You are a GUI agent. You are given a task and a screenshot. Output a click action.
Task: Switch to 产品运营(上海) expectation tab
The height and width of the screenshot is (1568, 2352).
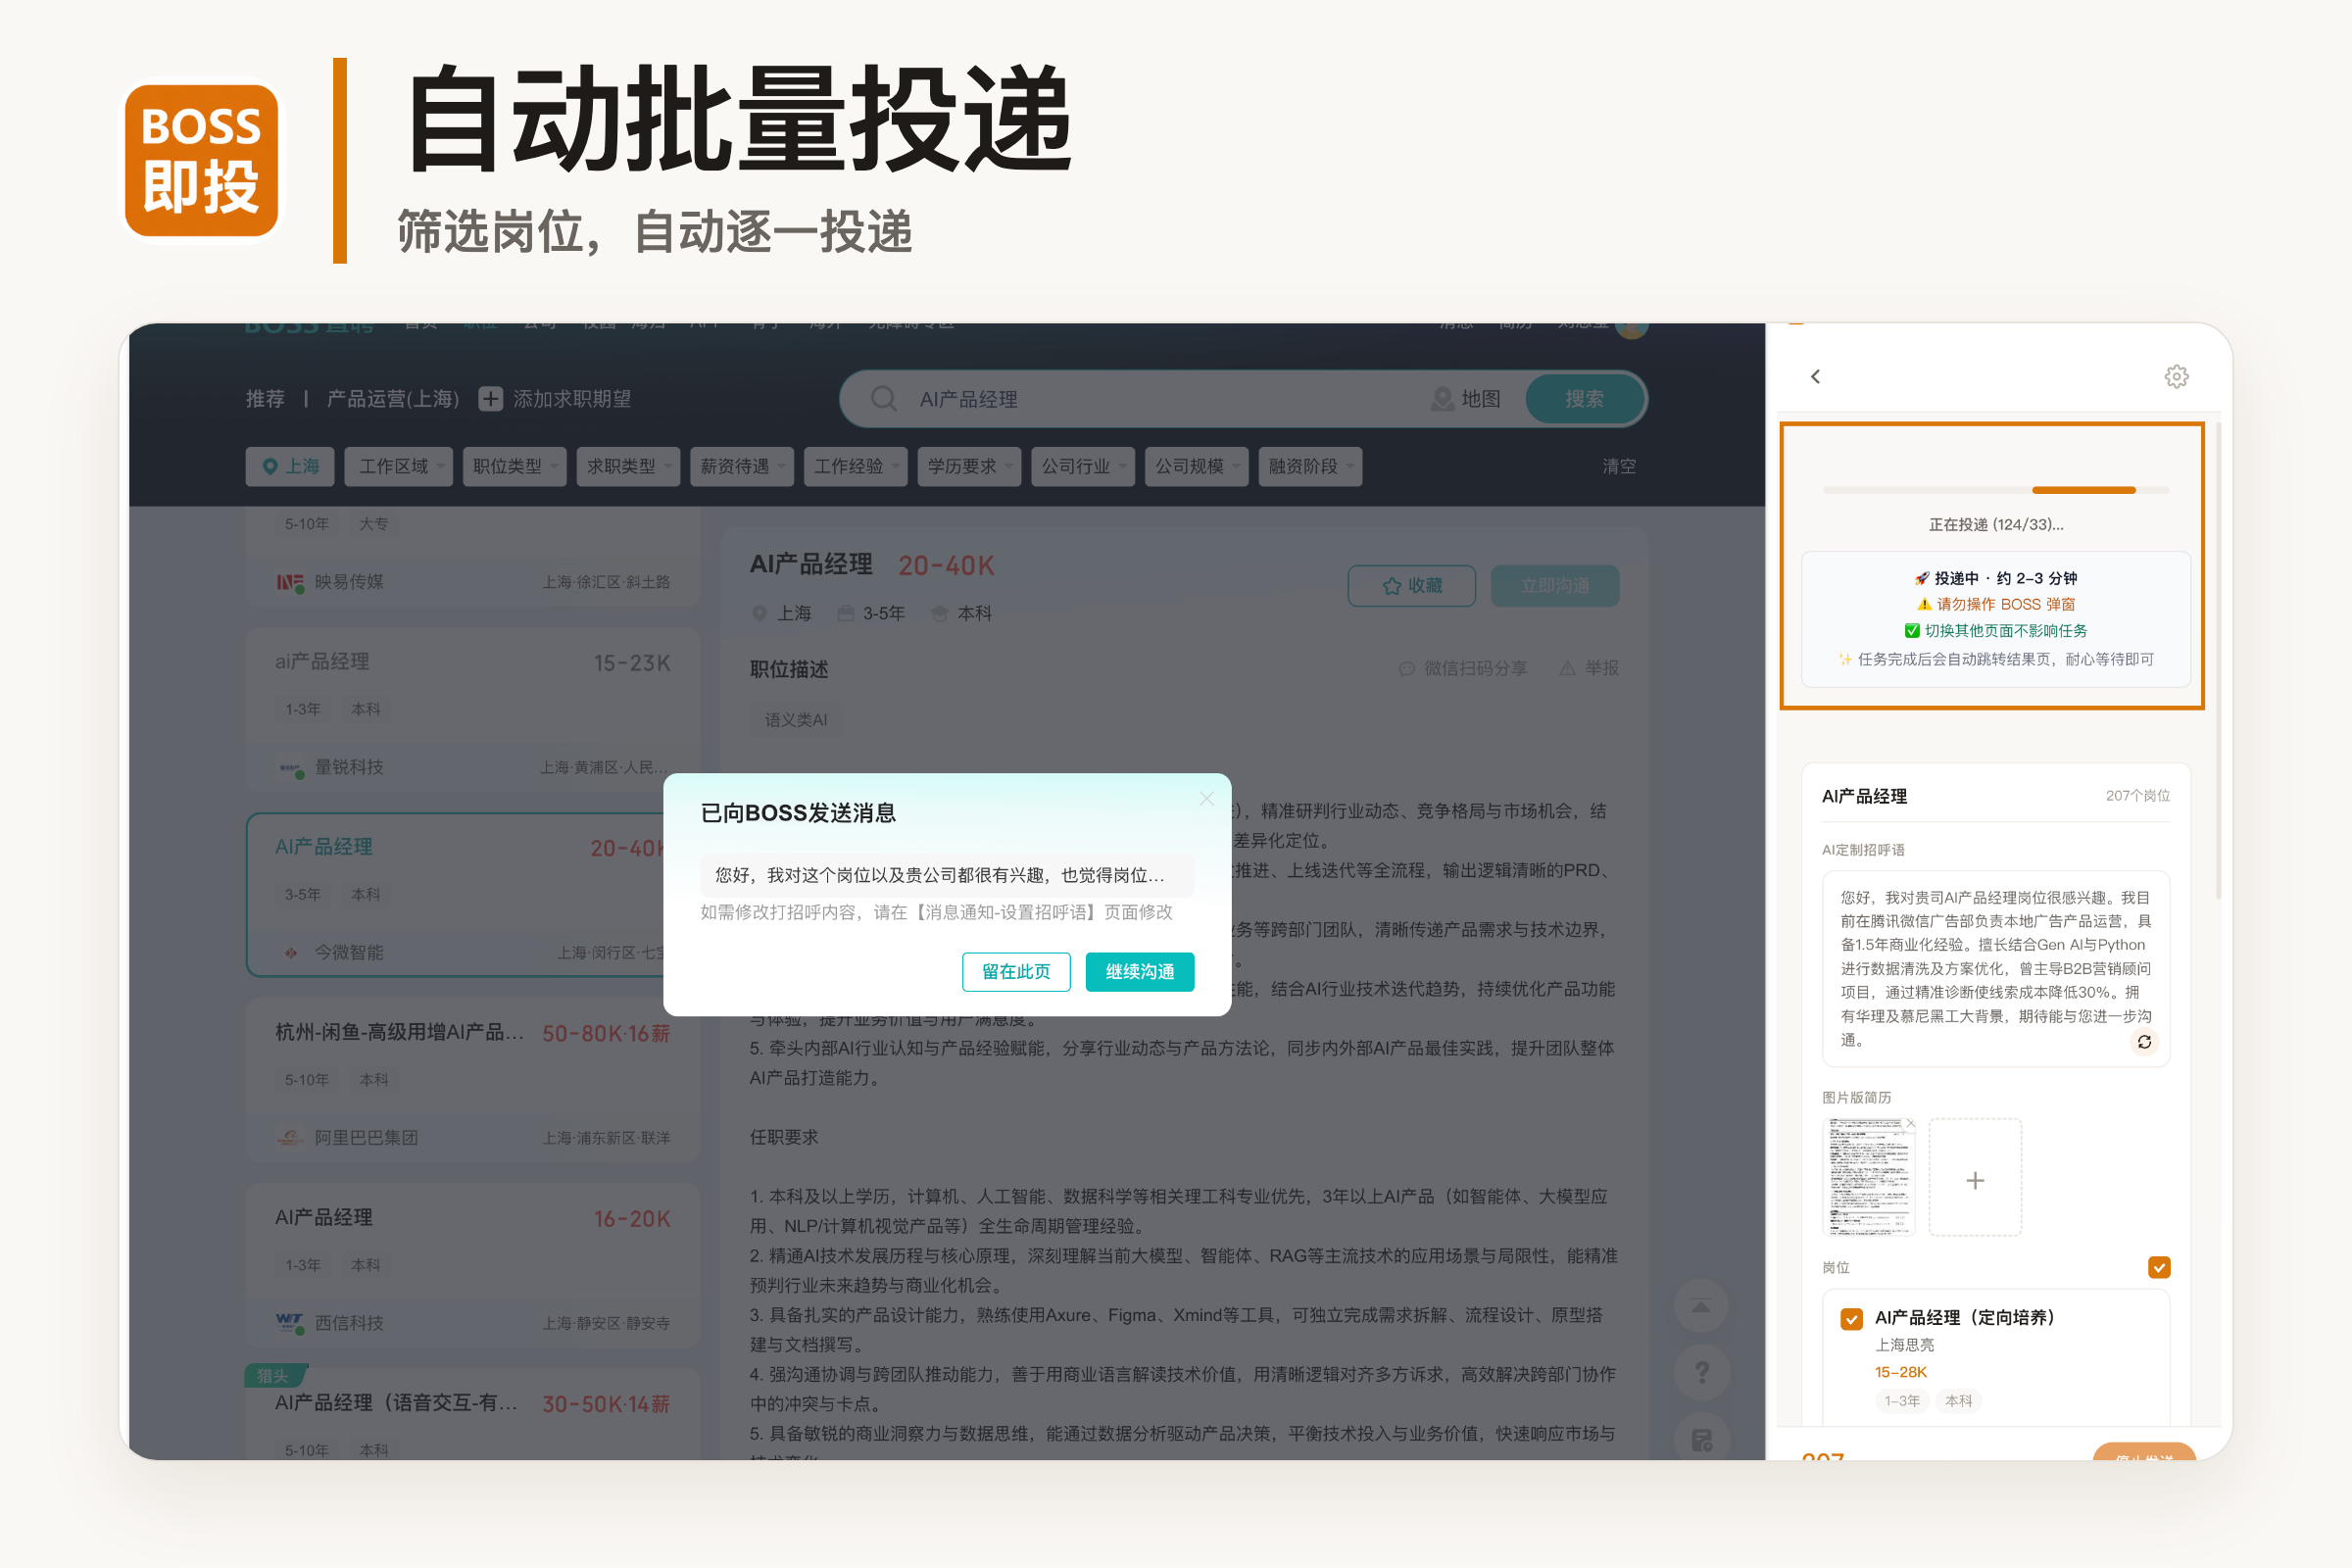point(393,399)
